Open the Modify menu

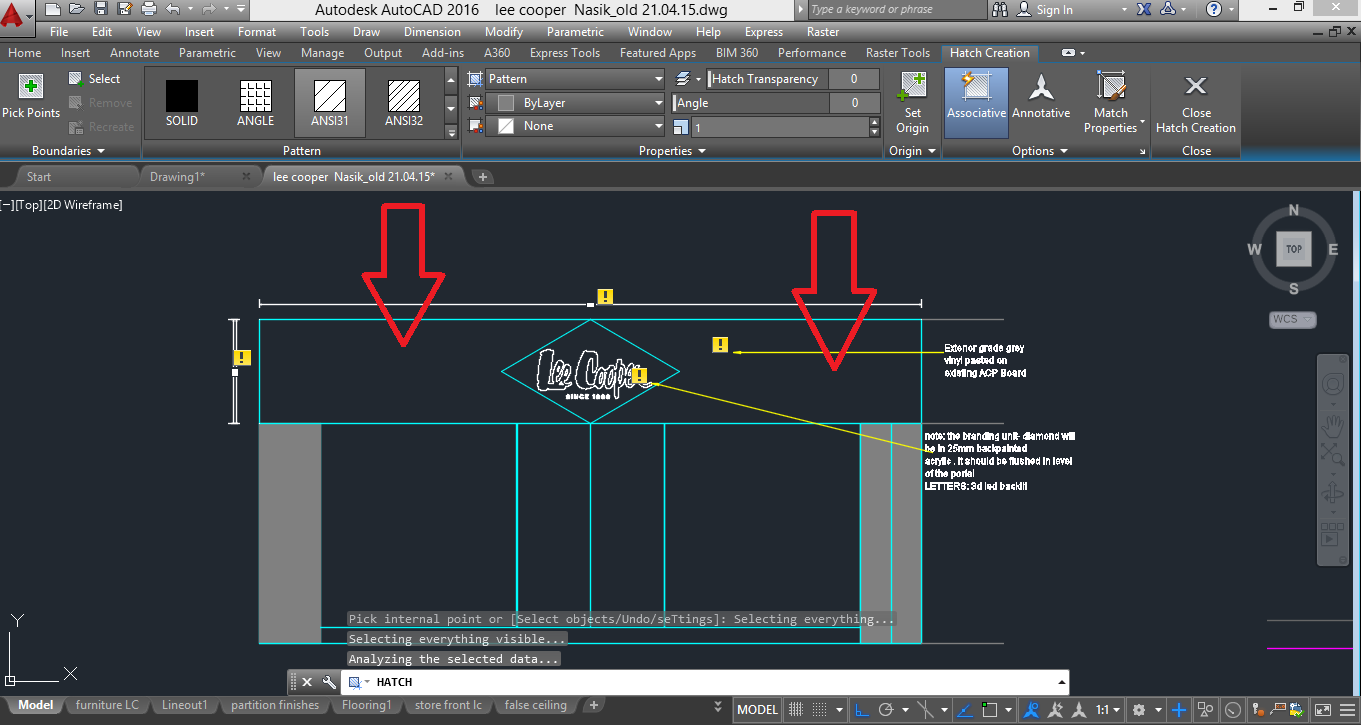tap(504, 32)
